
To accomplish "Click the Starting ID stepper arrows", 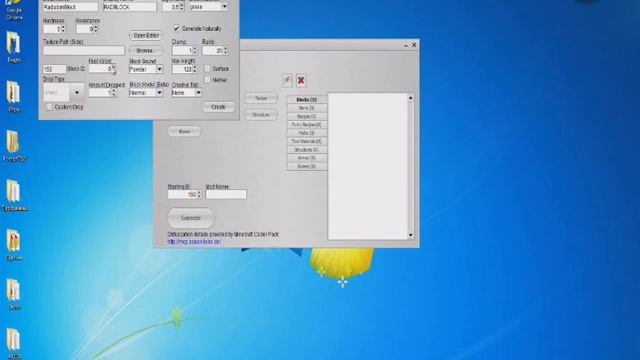I will 199,194.
